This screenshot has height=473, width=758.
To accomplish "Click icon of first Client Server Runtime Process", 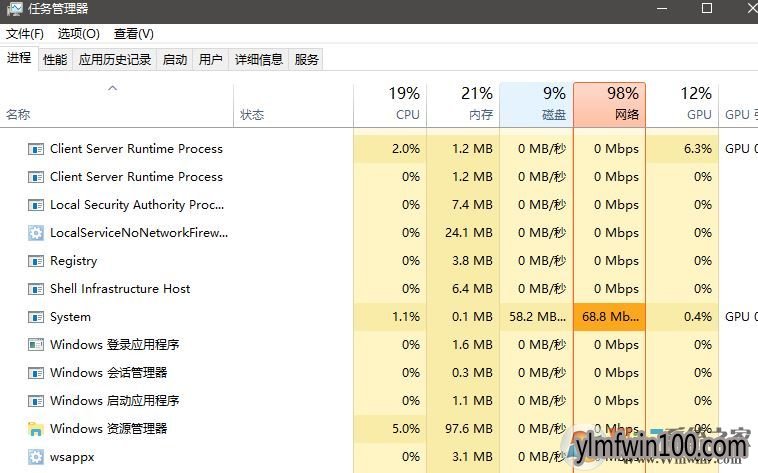I will (36, 149).
